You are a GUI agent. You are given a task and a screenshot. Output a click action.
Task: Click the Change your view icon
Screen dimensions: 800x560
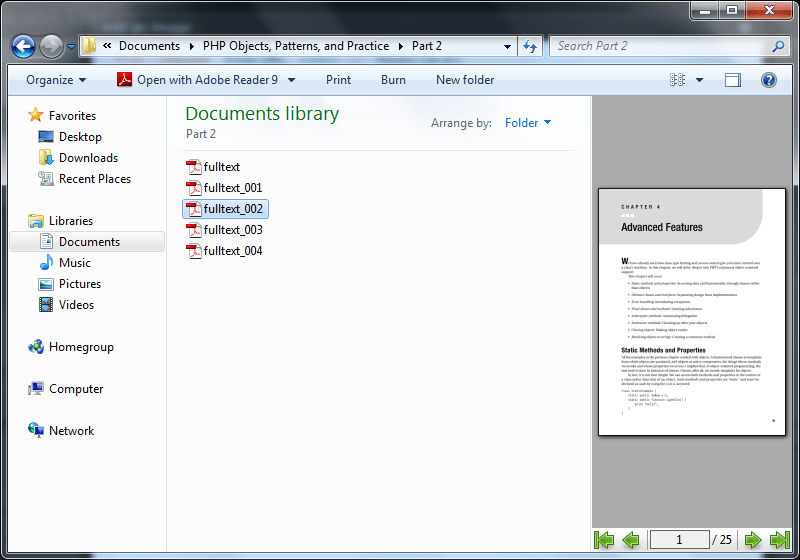click(x=678, y=80)
